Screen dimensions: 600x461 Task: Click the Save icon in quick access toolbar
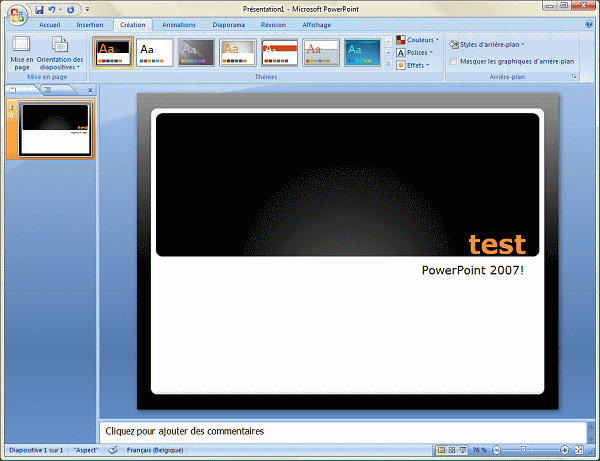click(39, 9)
